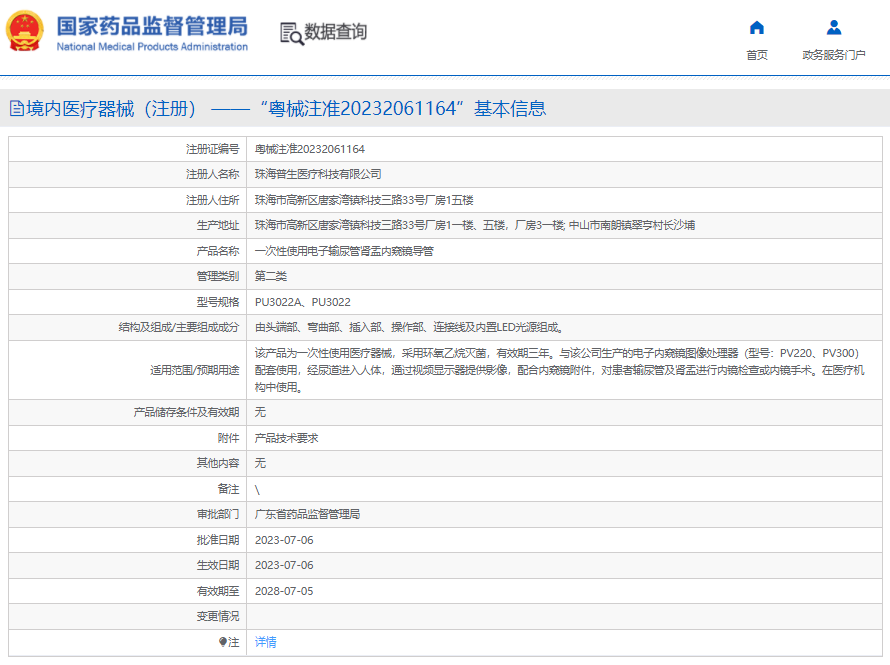
Task: Click the 注册人名称 label
Action: pos(212,174)
